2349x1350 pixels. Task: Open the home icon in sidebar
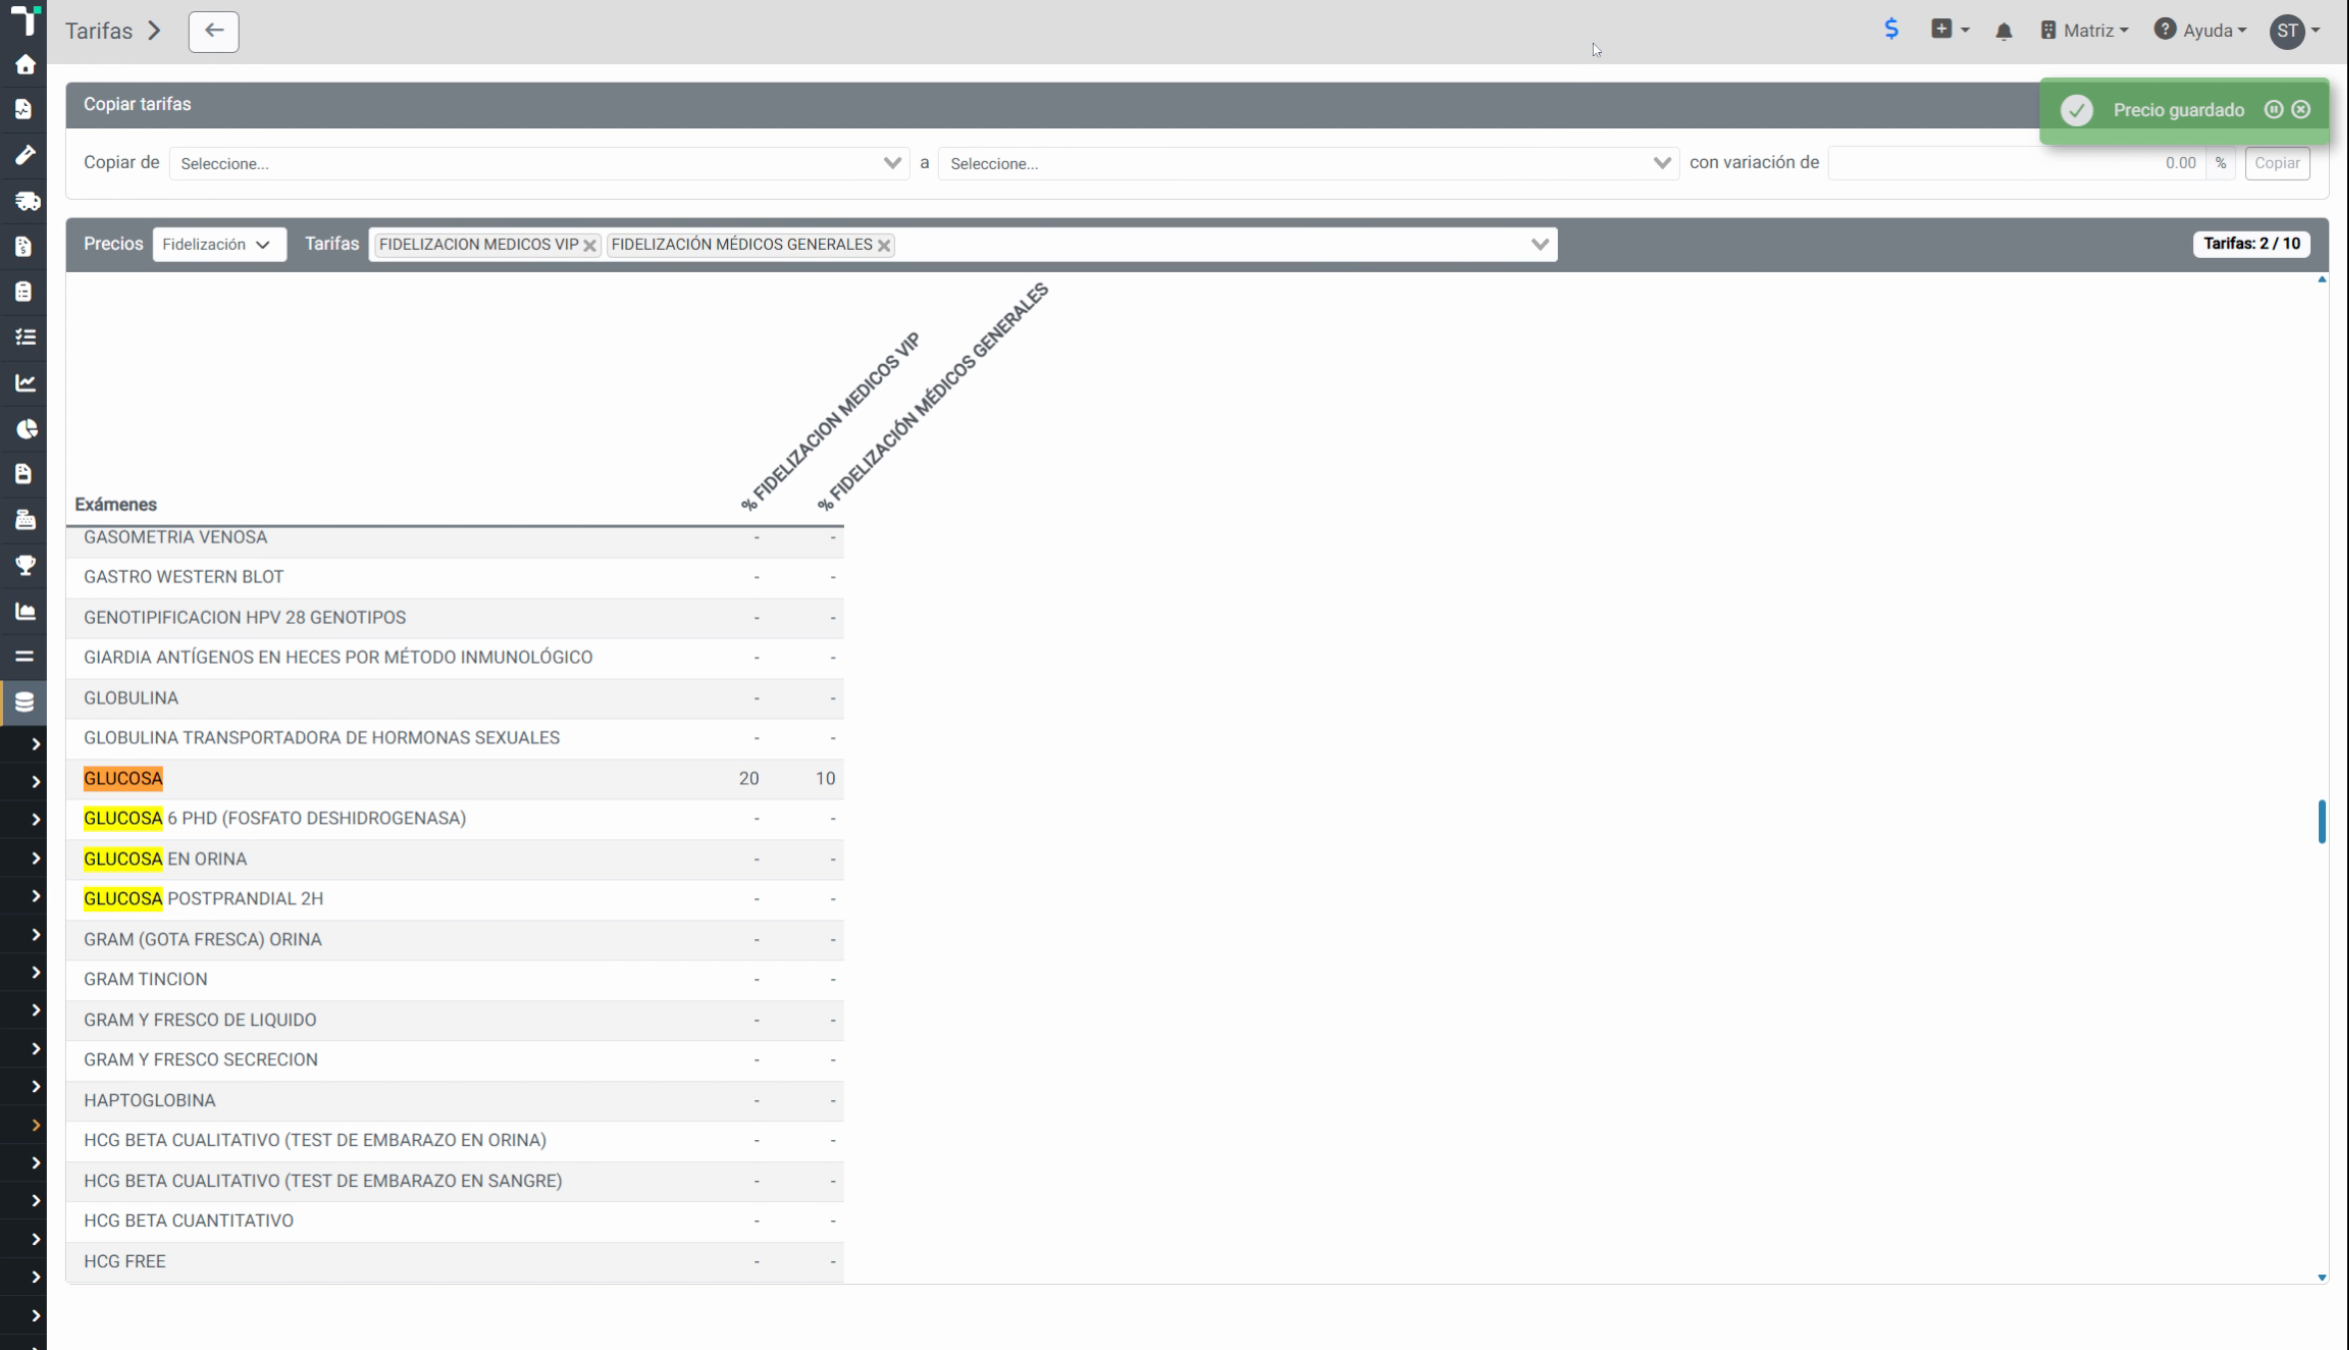pyautogui.click(x=25, y=65)
